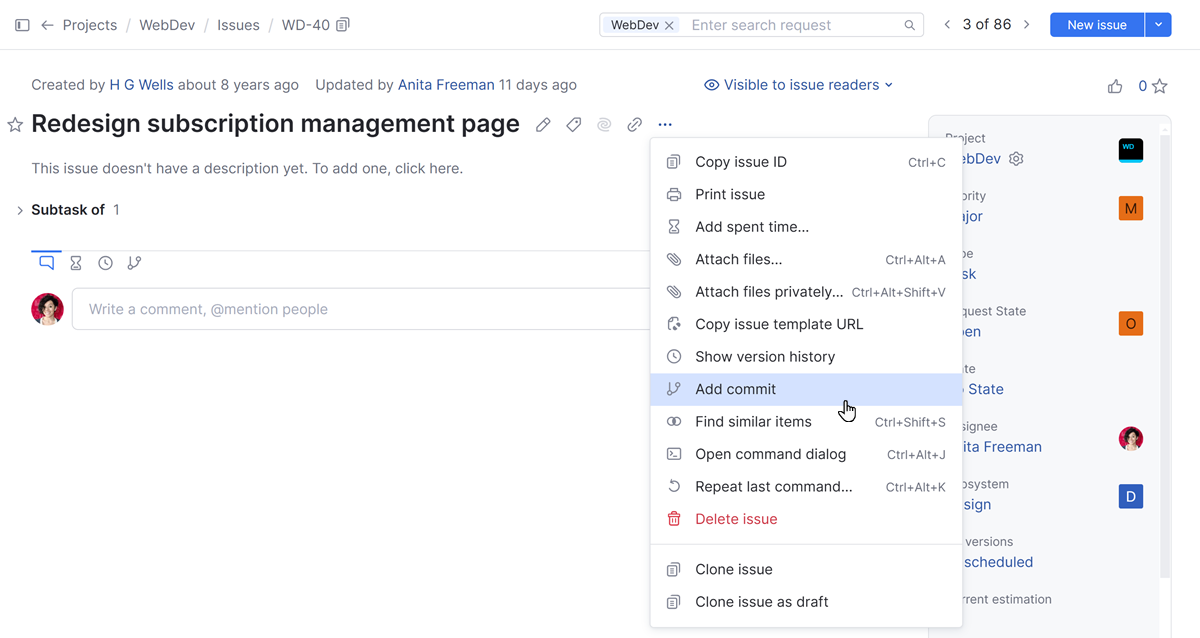This screenshot has width=1200, height=638.
Task: Collapse the left panel with sidebar toggle
Action: pyautogui.click(x=22, y=24)
